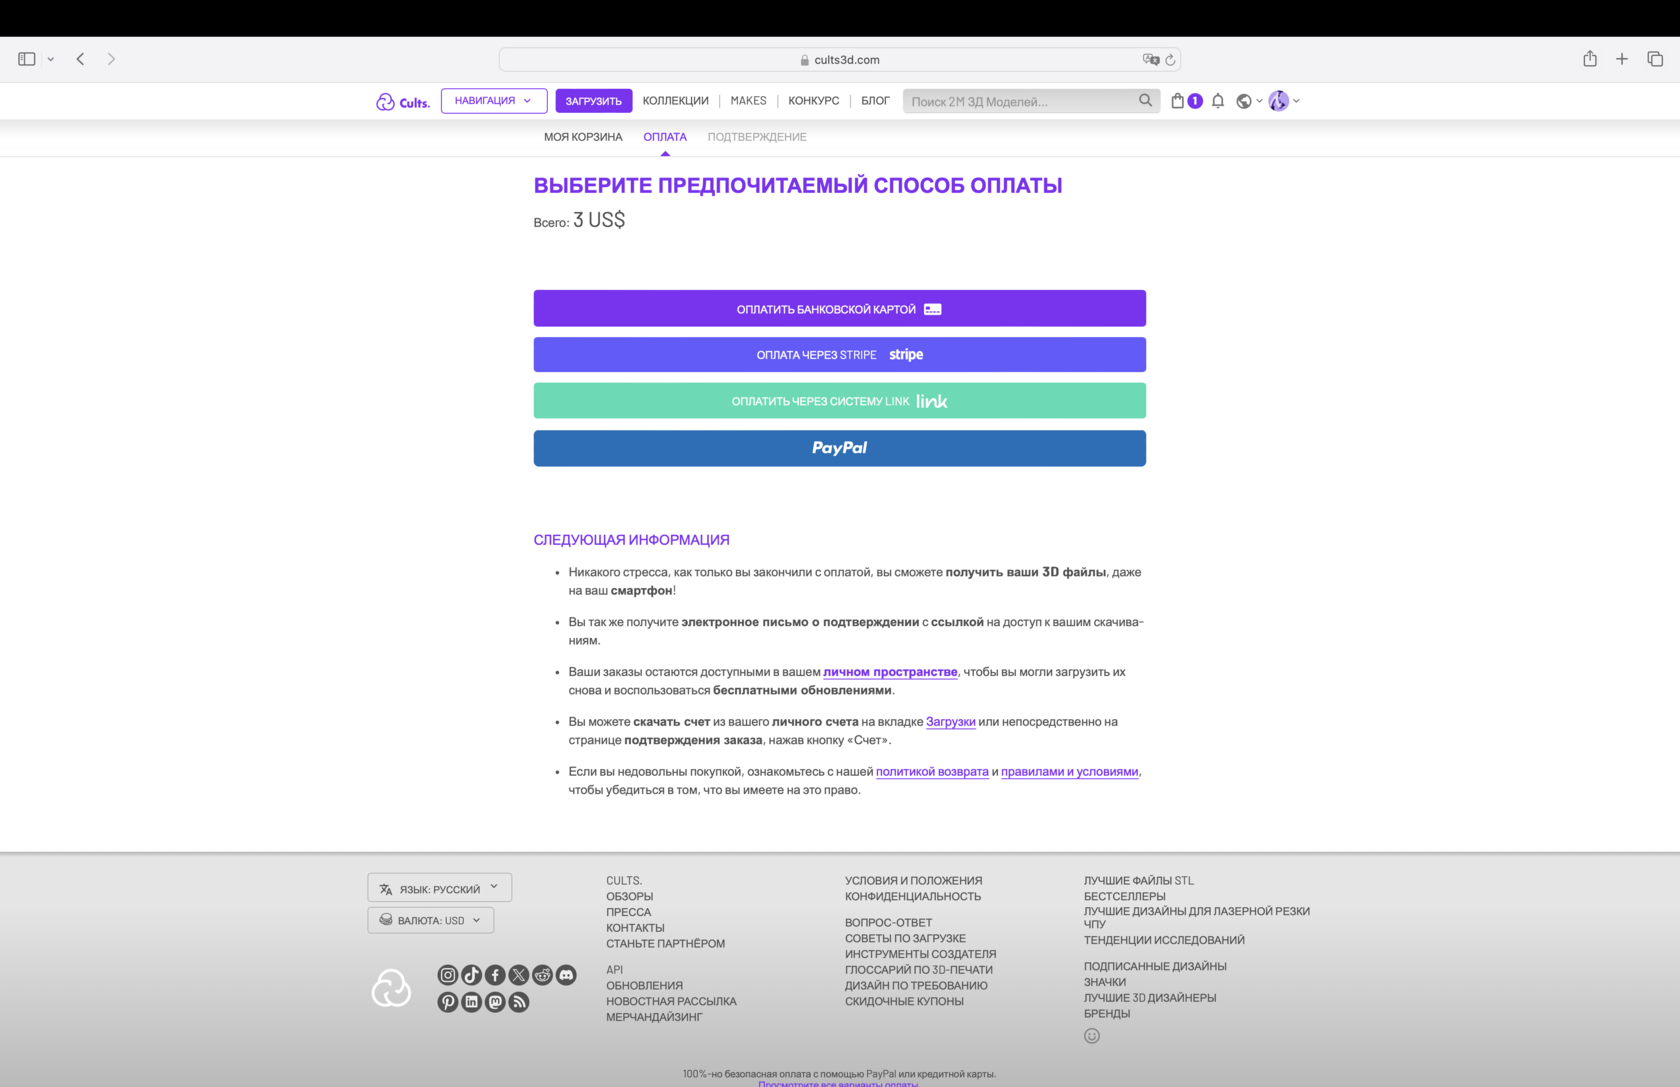Click the ЗАГРУЗИТЬ upload button
This screenshot has height=1087, width=1680.
tap(594, 101)
